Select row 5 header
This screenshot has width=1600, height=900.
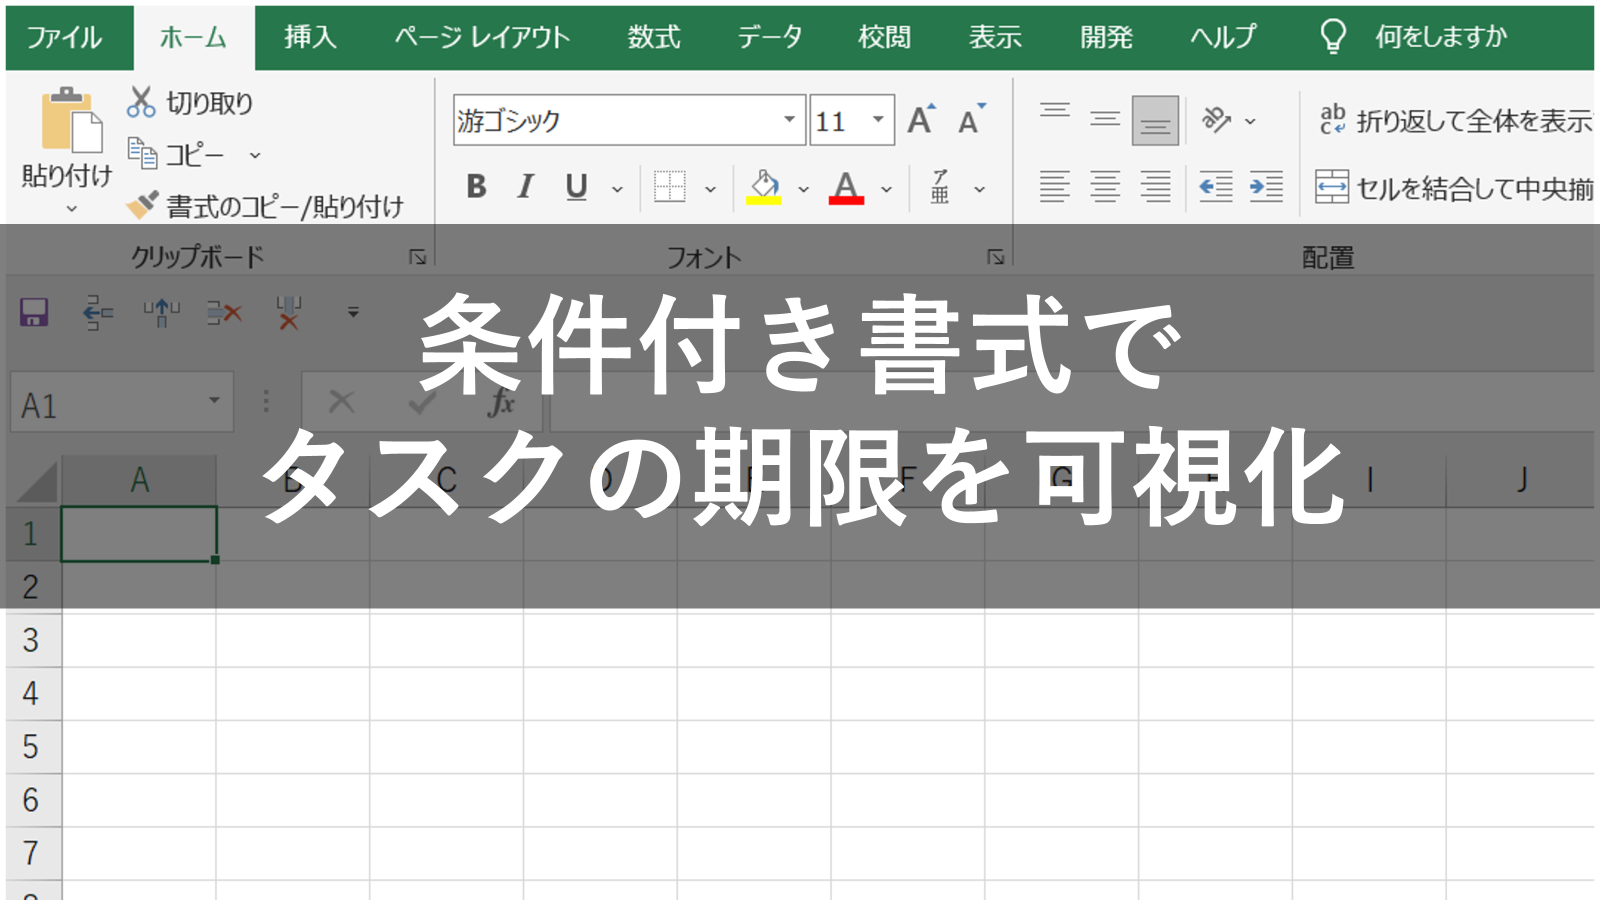32,747
